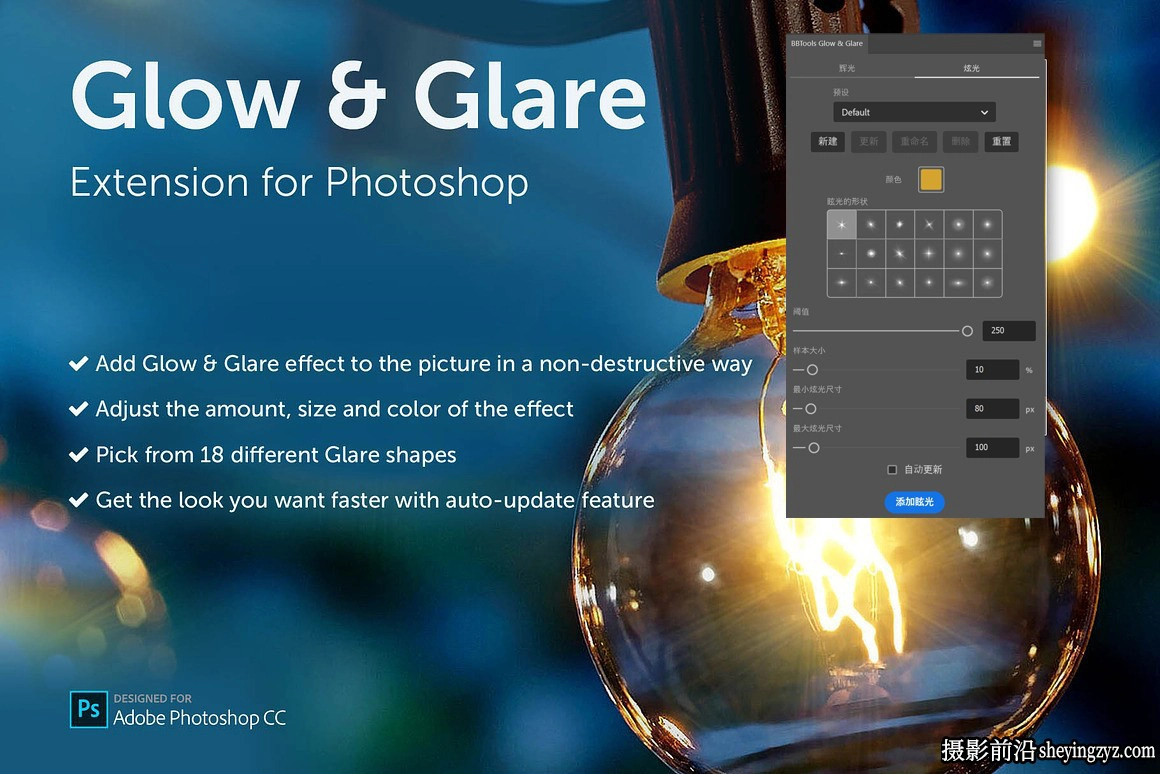Select the first glare shape in the third row
Viewport: 1160px width, 774px height.
841,283
